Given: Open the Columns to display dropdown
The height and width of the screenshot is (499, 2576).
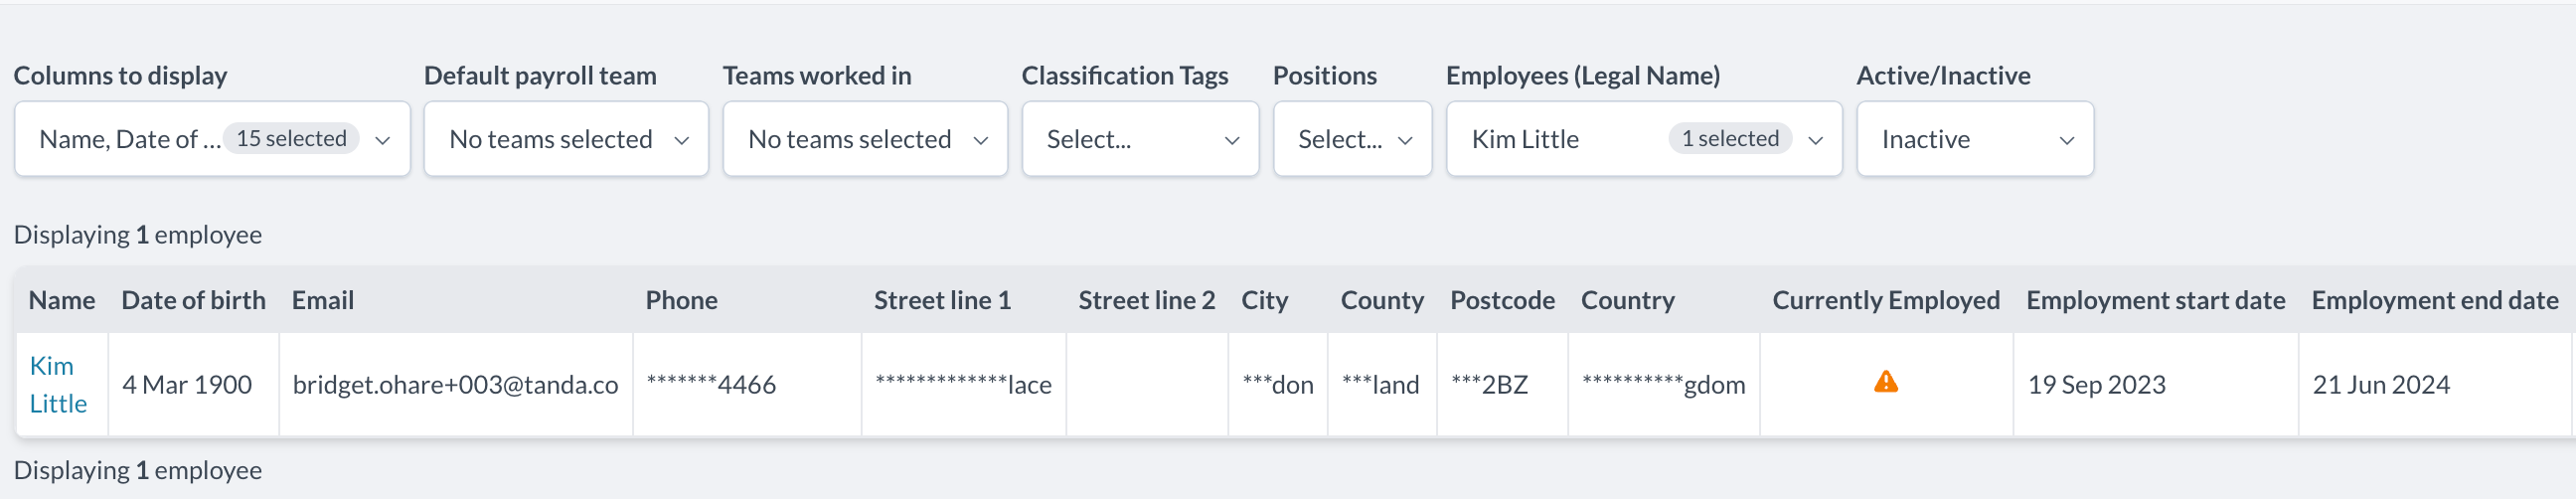Looking at the screenshot, I should tap(212, 140).
